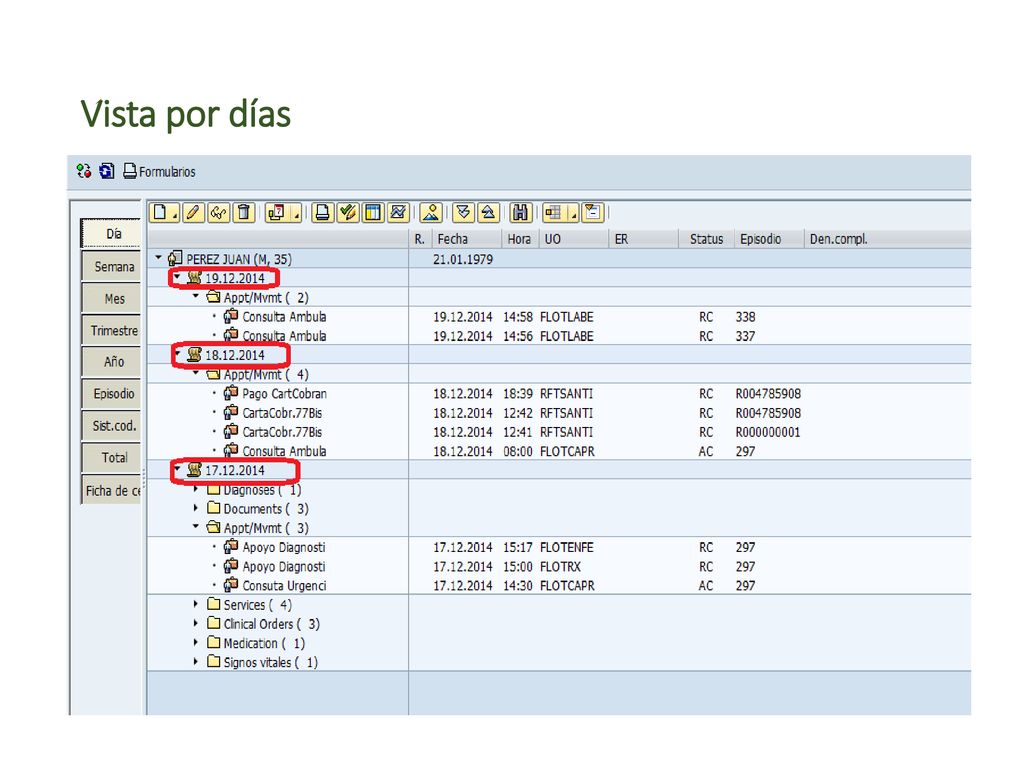Click the picture/image toolbar icon
The width and height of the screenshot is (1024, 768).
coord(431,212)
